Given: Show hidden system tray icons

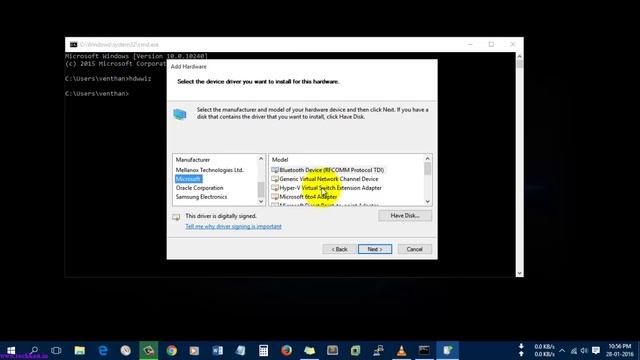Looking at the screenshot, I should [x=562, y=351].
